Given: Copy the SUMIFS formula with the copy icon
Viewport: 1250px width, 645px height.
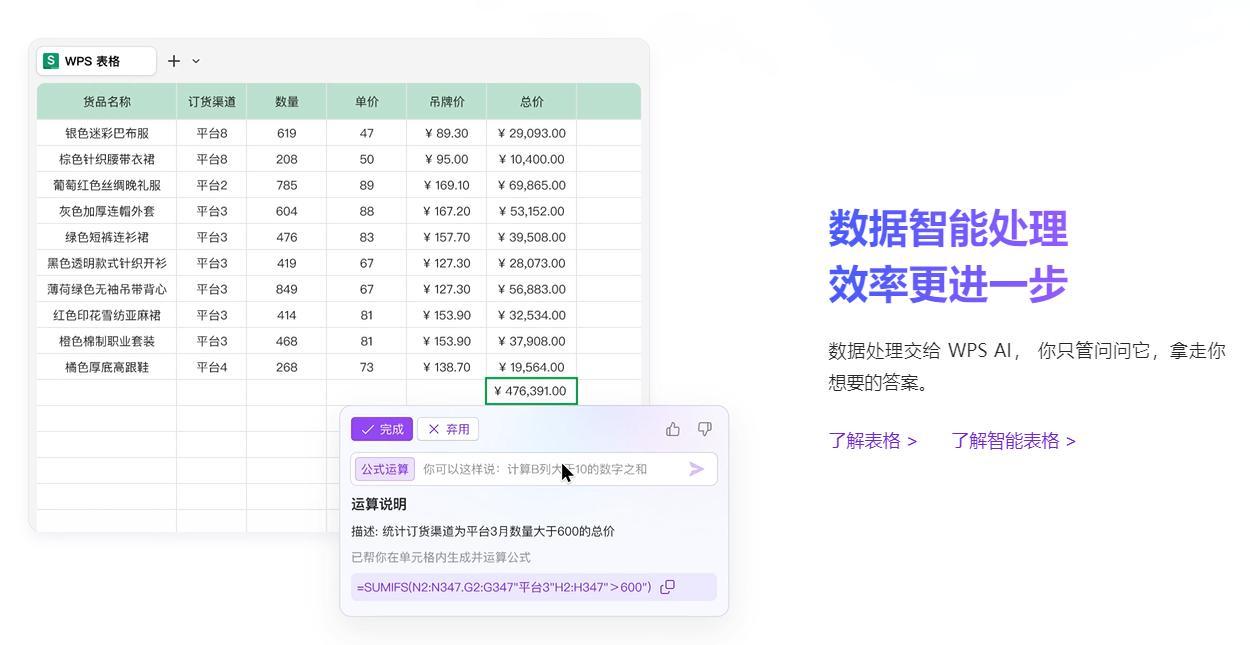Looking at the screenshot, I should coord(668,587).
